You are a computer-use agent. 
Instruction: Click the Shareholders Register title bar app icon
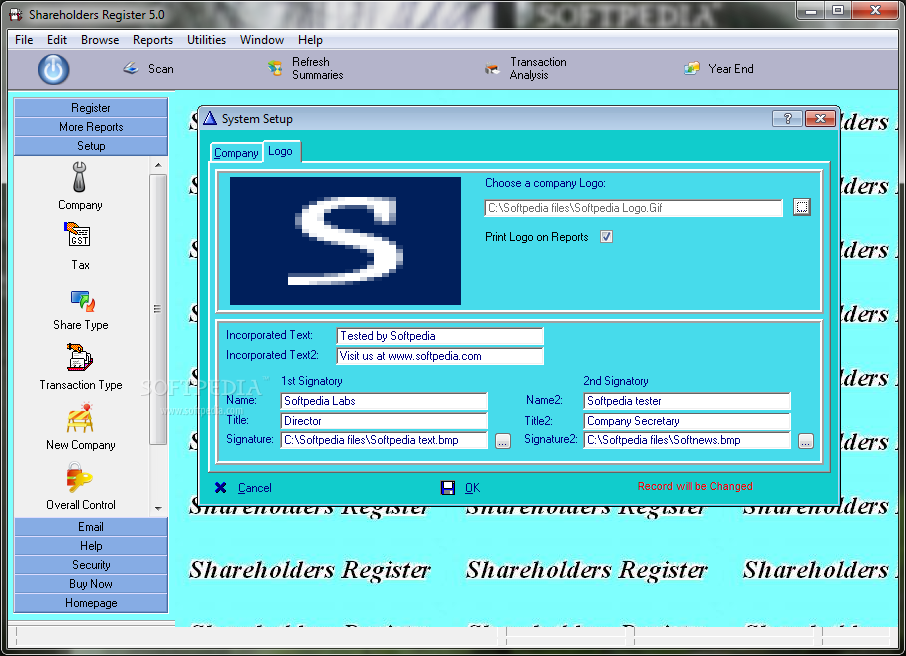tap(16, 14)
